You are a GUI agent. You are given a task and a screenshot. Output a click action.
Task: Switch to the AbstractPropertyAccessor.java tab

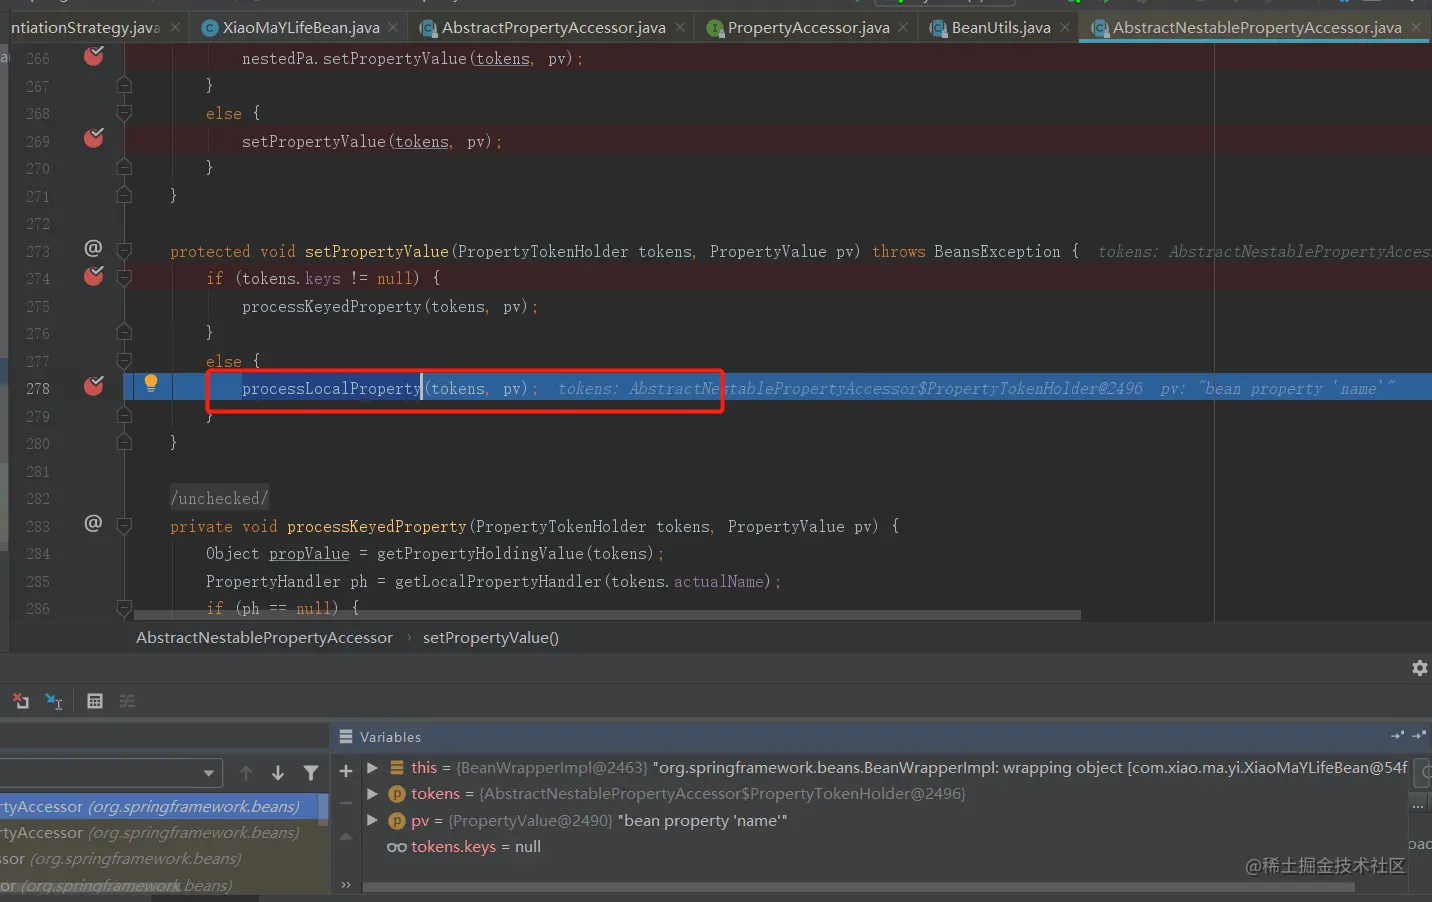click(x=553, y=28)
